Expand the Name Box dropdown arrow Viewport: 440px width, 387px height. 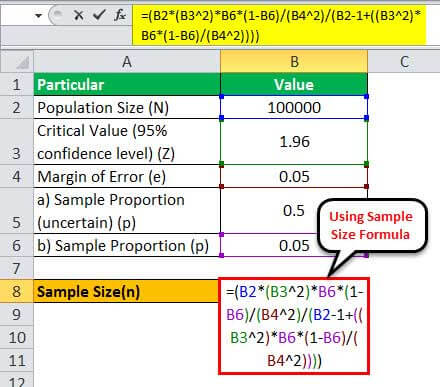tap(39, 16)
